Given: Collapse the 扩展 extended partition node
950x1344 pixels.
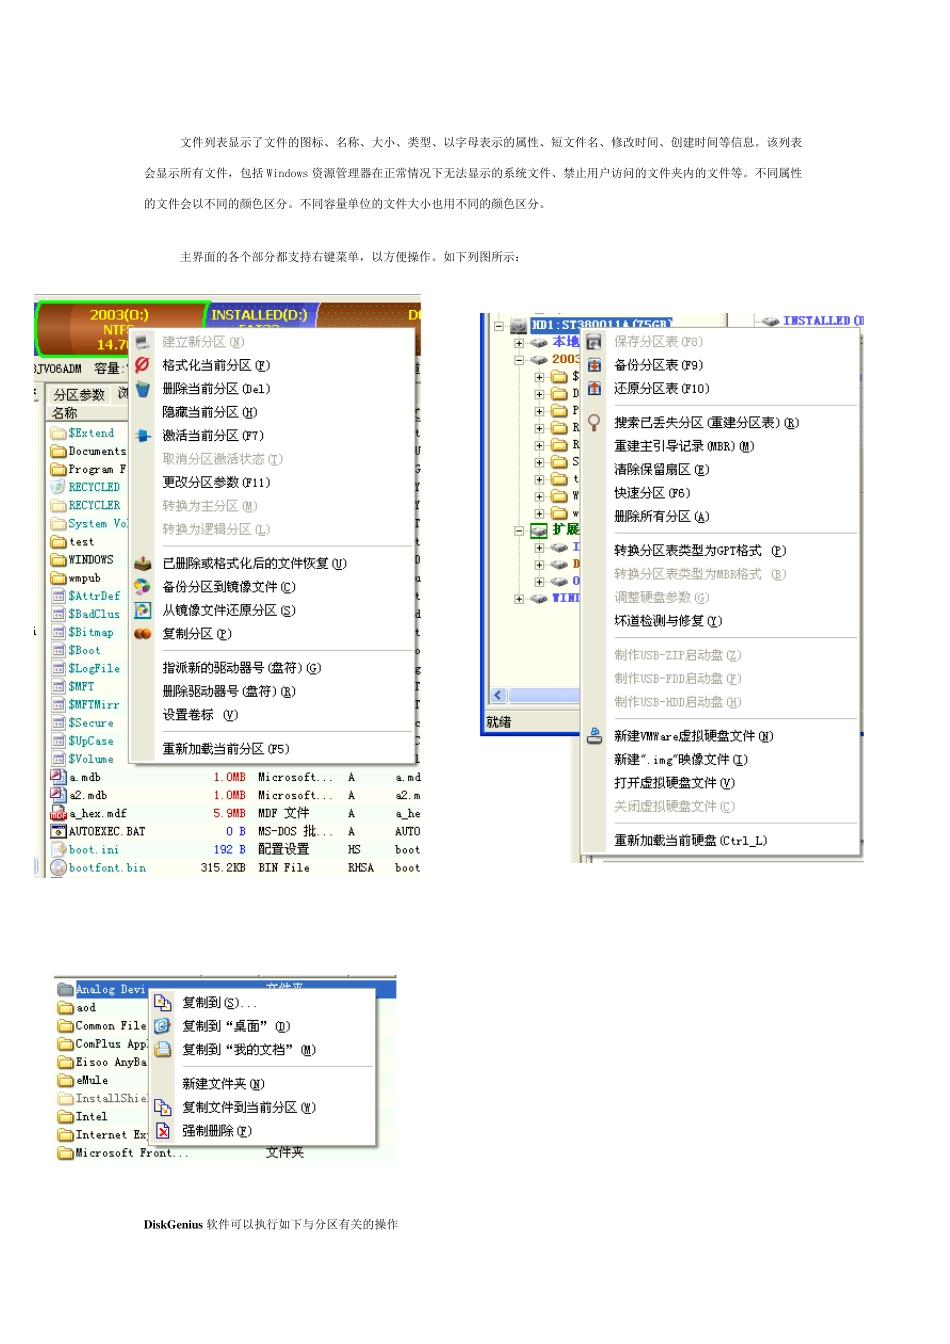Looking at the screenshot, I should pos(519,531).
